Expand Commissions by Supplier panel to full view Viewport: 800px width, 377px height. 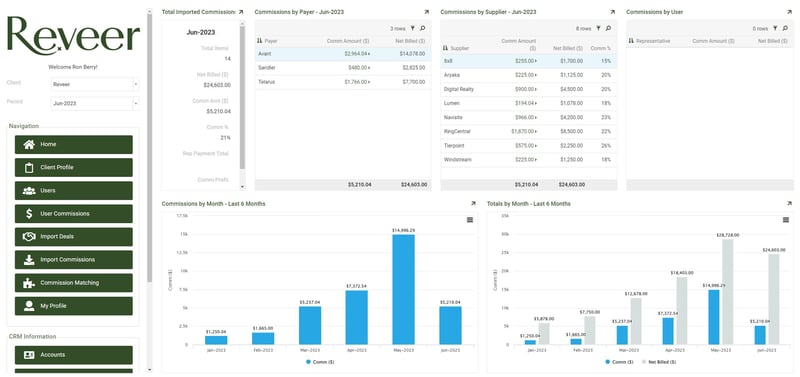point(613,12)
